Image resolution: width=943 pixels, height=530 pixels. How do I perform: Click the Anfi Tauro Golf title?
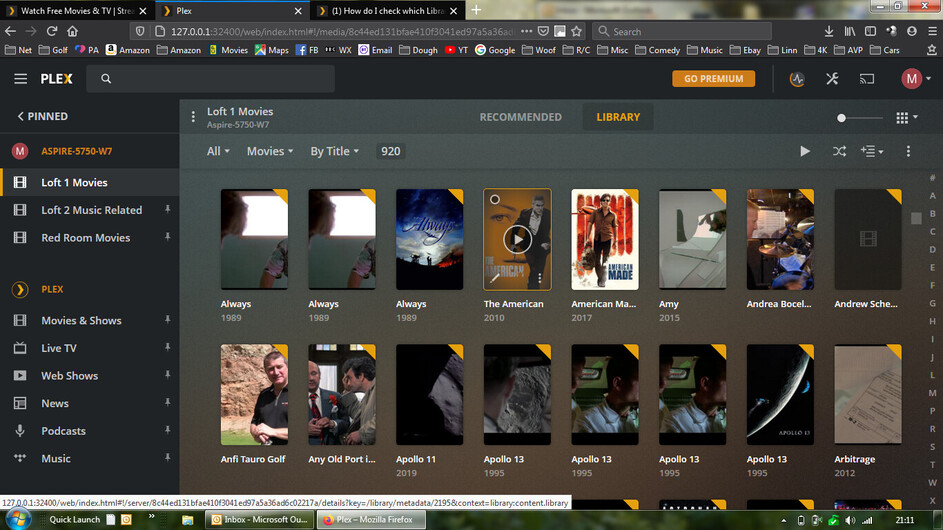[253, 459]
